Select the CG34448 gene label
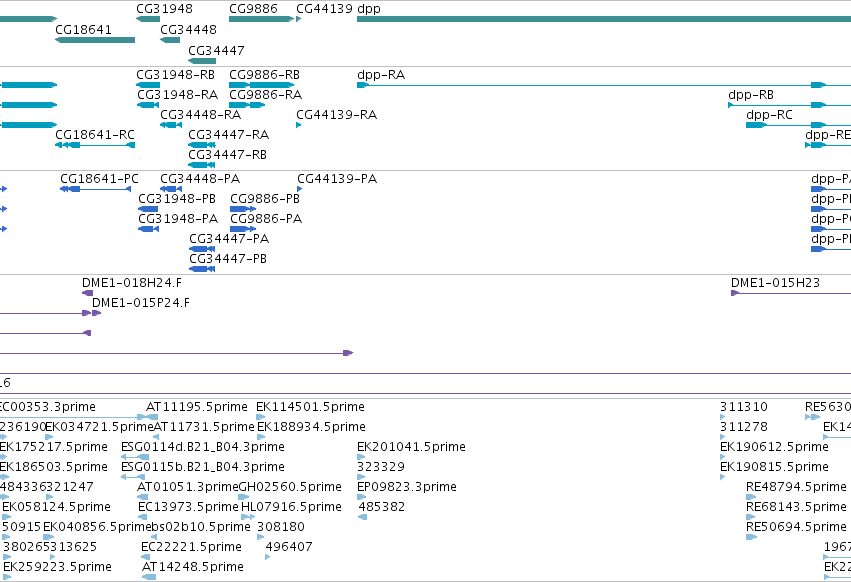Image resolution: width=851 pixels, height=582 pixels. [x=188, y=29]
